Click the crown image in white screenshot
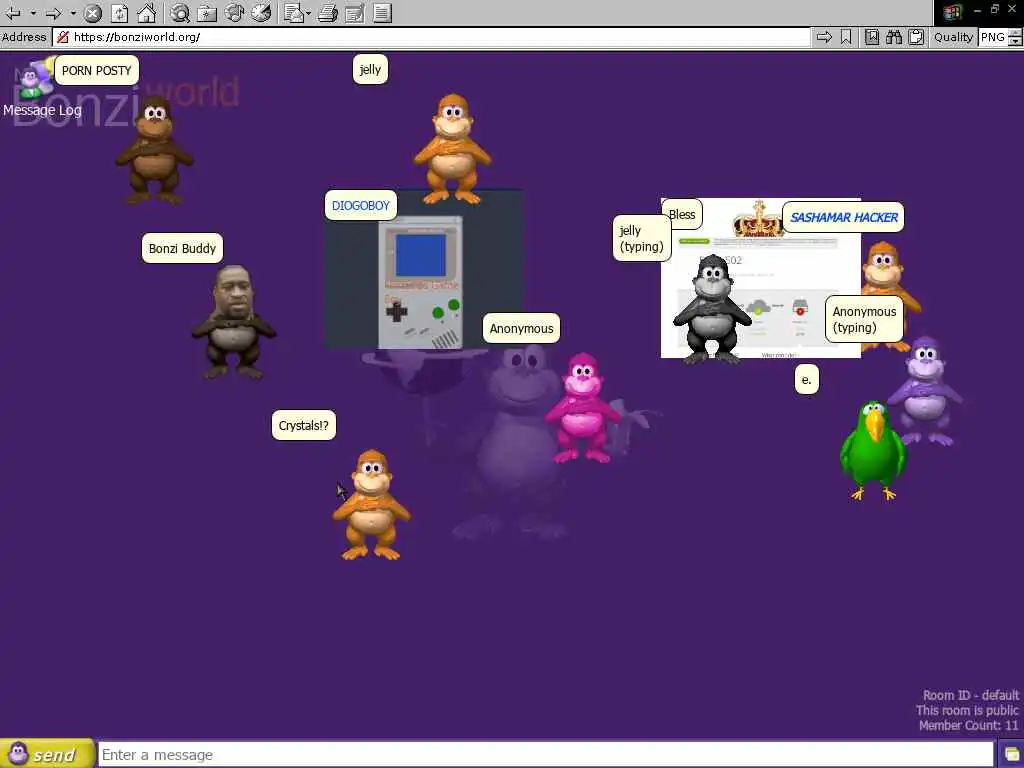Screen dimensions: 1024x768 (758, 219)
